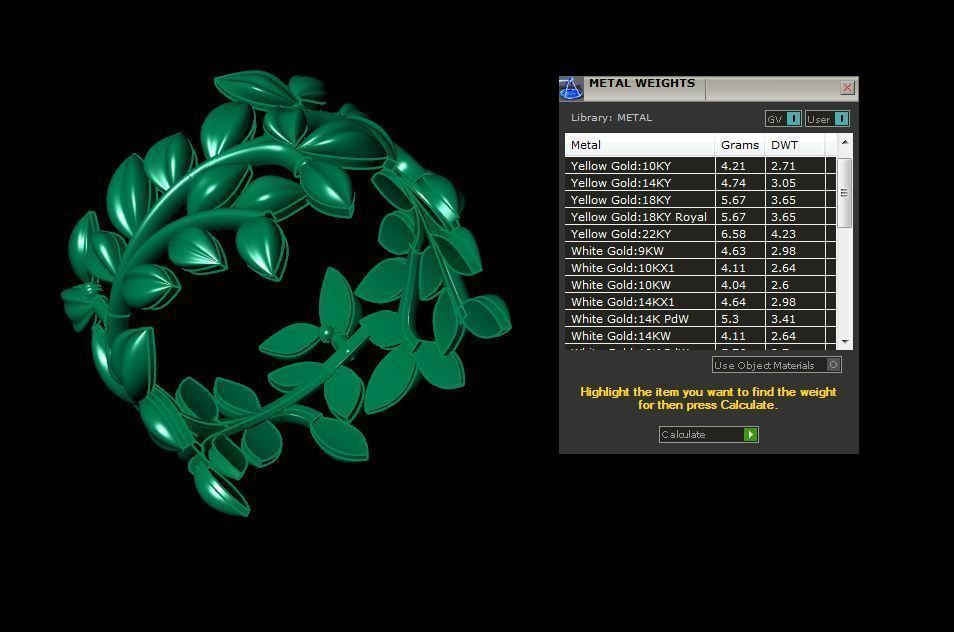The width and height of the screenshot is (954, 632).
Task: Enable Use Object Materials option
Action: click(776, 365)
